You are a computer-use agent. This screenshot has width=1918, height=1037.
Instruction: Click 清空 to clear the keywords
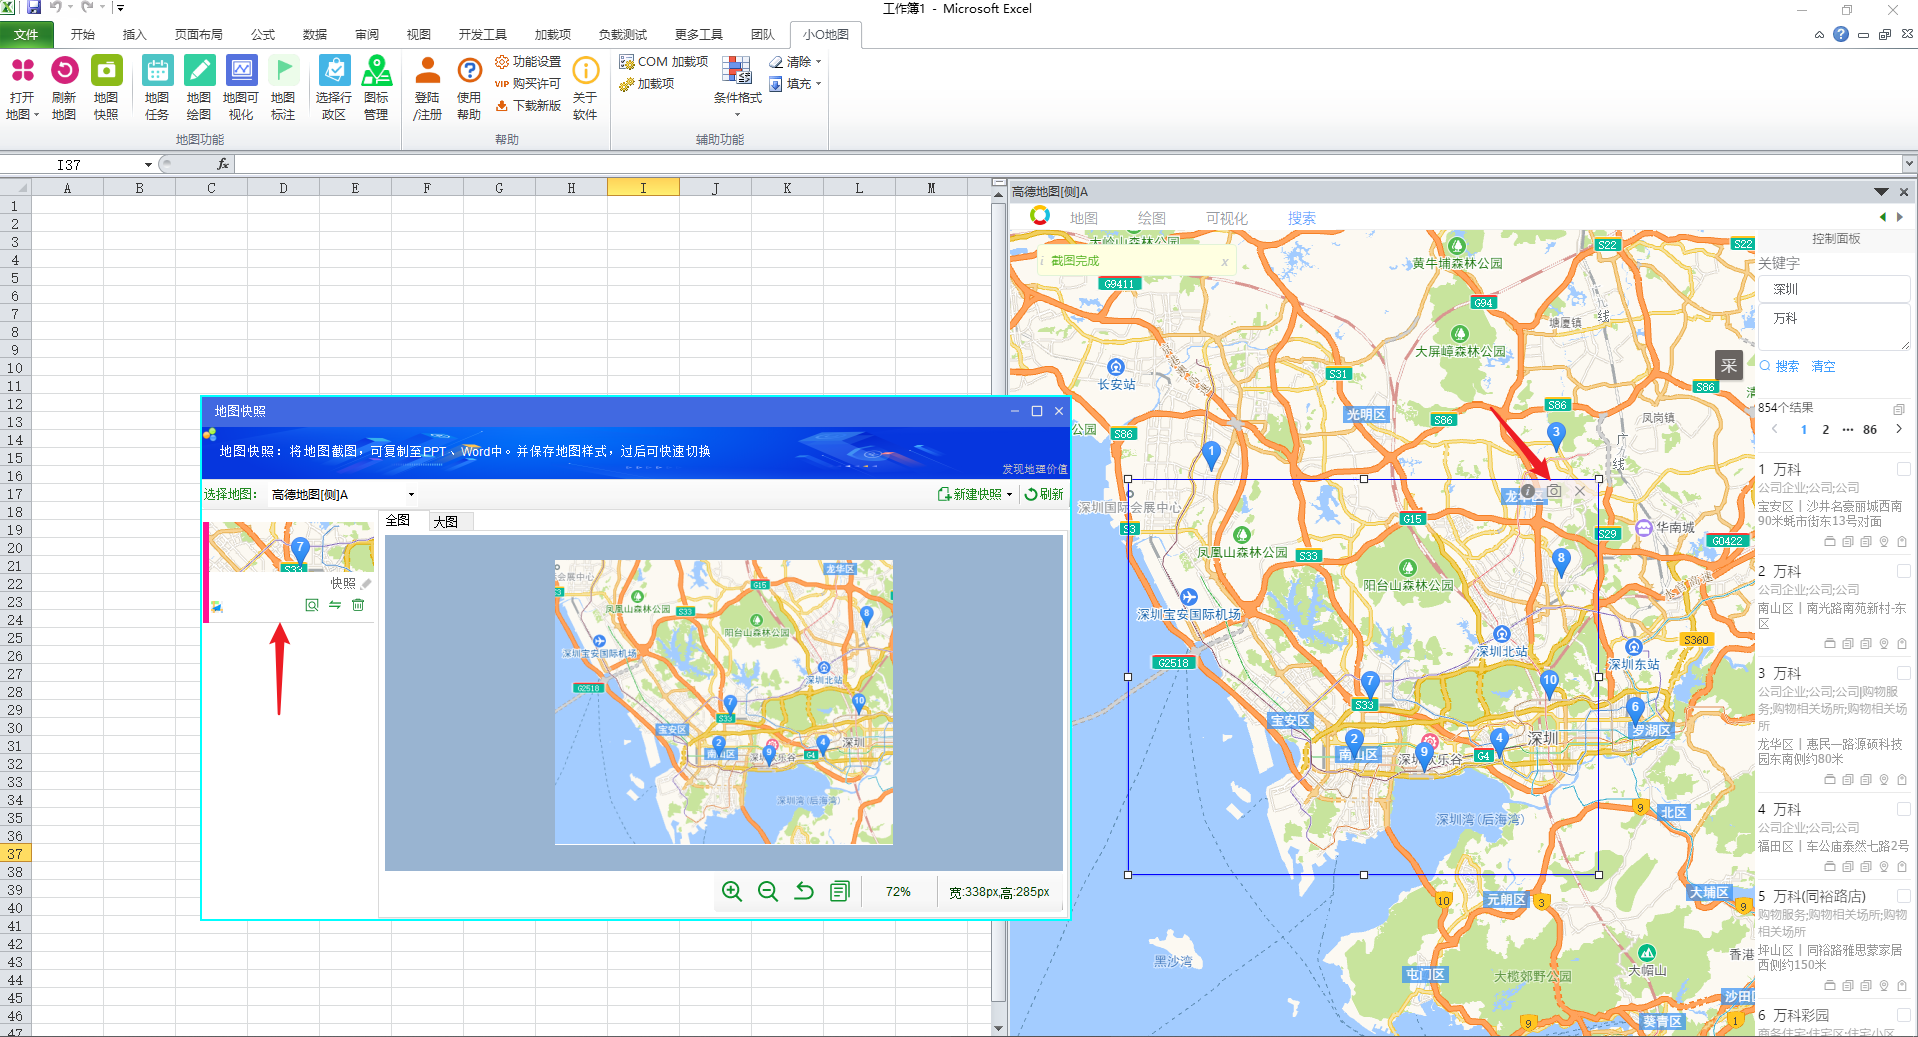tap(1823, 366)
